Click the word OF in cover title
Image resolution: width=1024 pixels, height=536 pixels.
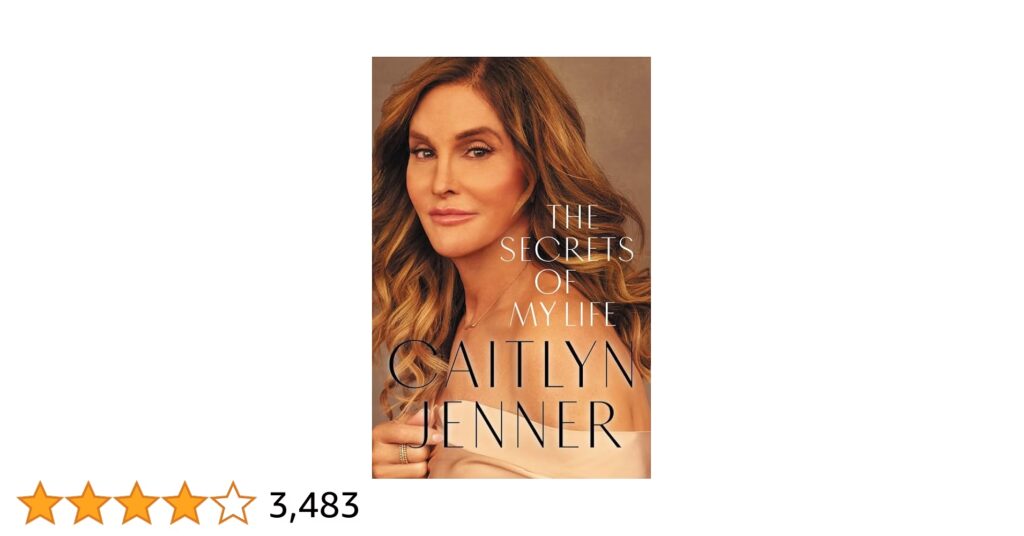[555, 282]
